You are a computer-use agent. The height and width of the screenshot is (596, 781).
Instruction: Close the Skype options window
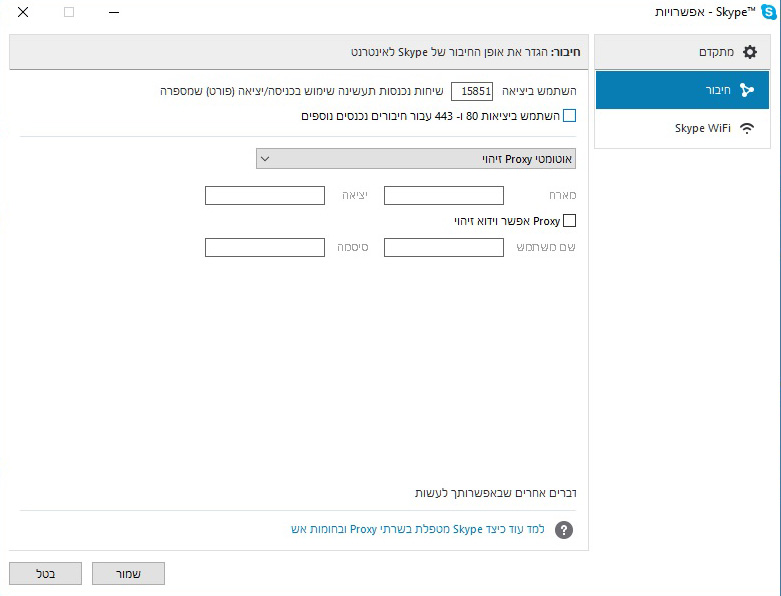click(23, 12)
